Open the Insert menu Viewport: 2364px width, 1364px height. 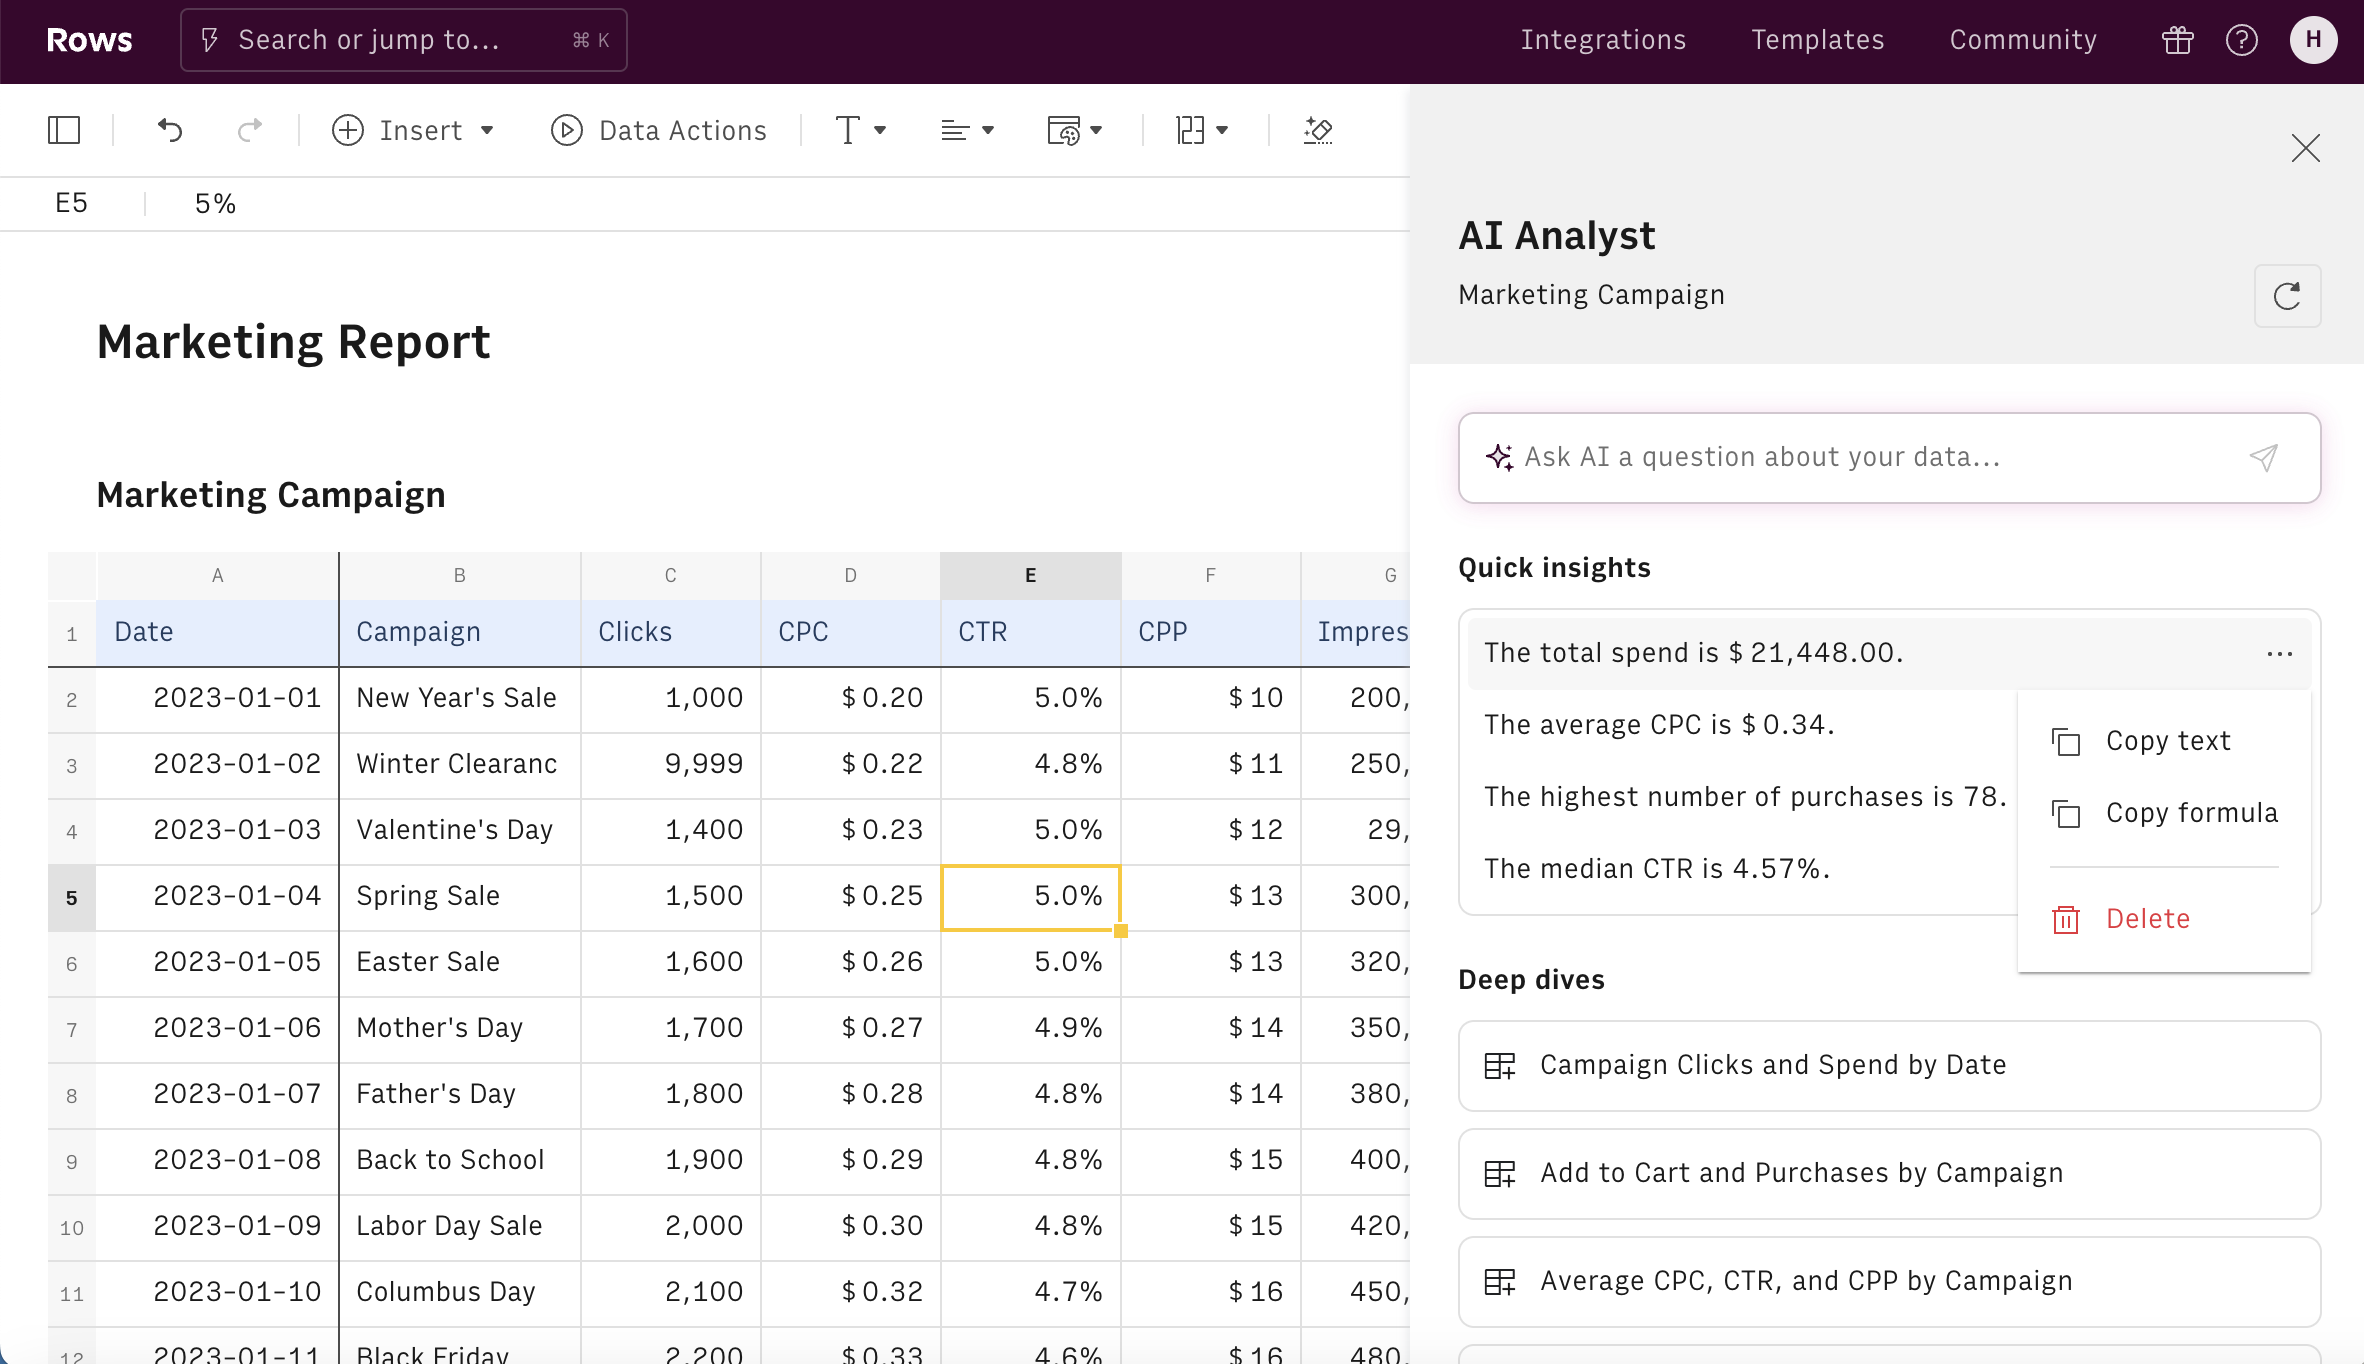(413, 130)
